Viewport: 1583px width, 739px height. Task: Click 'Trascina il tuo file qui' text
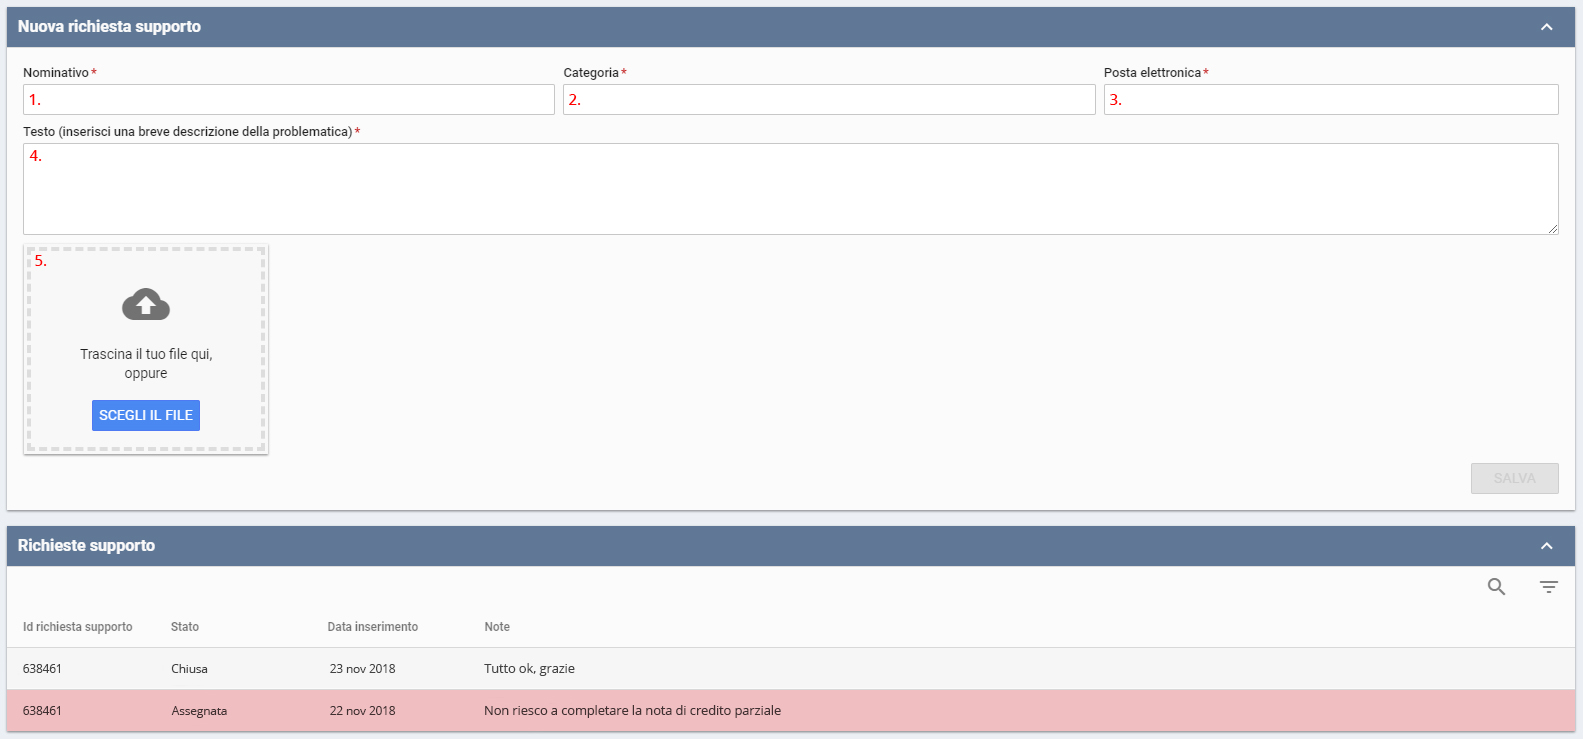pyautogui.click(x=146, y=354)
